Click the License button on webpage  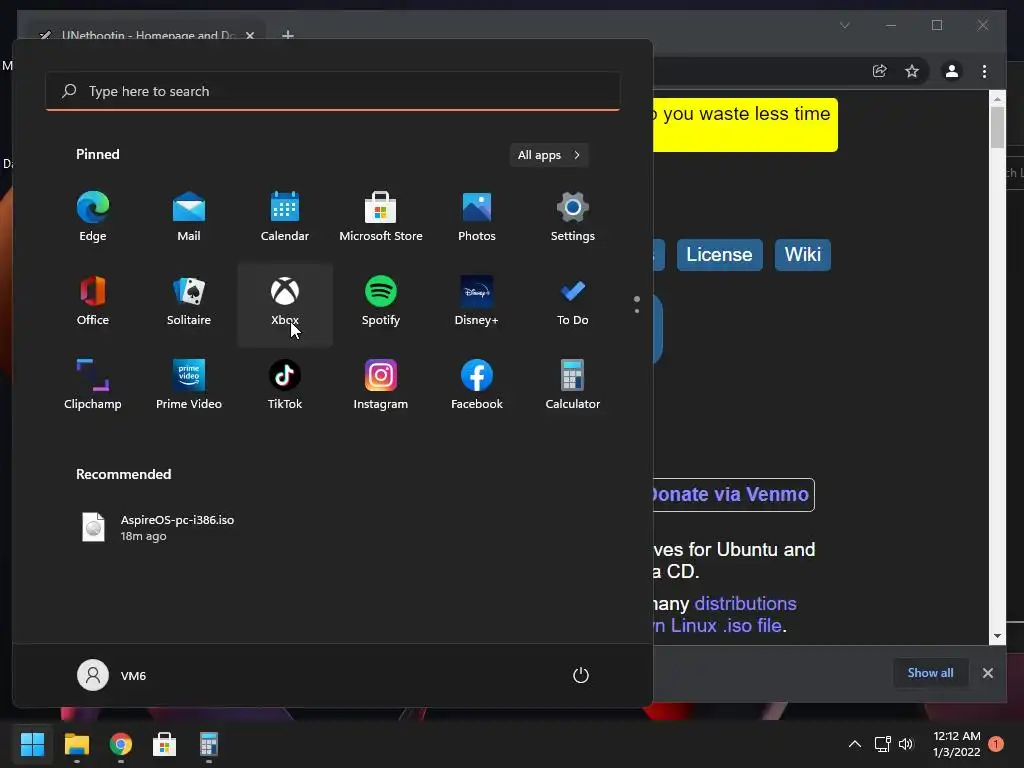tap(719, 255)
